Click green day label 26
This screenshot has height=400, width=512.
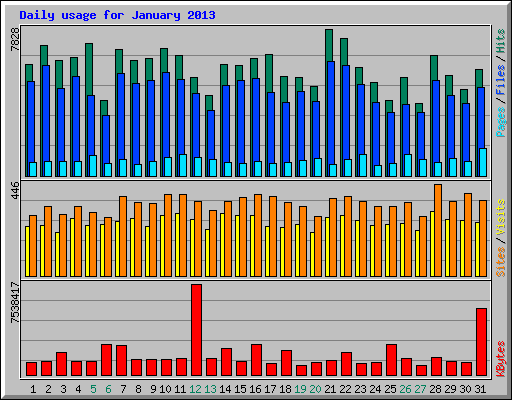point(405,389)
